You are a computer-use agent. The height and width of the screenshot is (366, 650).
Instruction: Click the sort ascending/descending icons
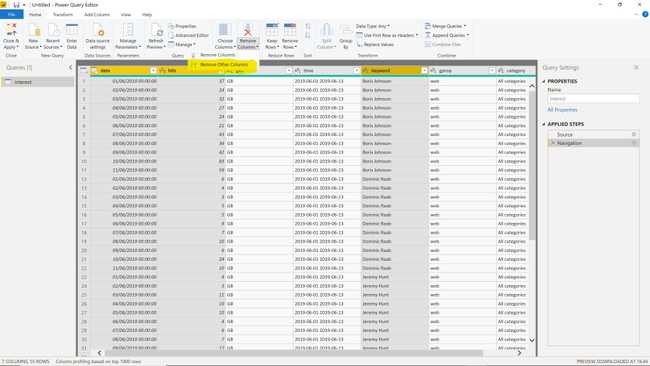point(308,31)
